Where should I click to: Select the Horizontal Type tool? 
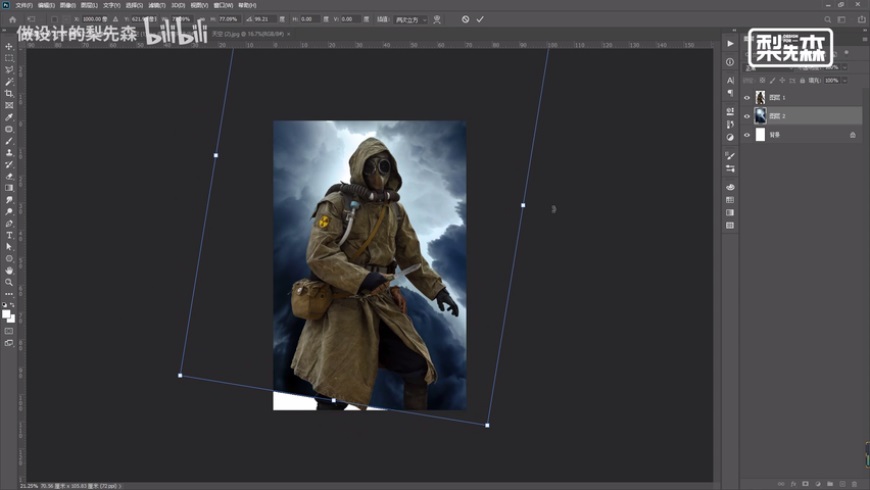(x=9, y=235)
